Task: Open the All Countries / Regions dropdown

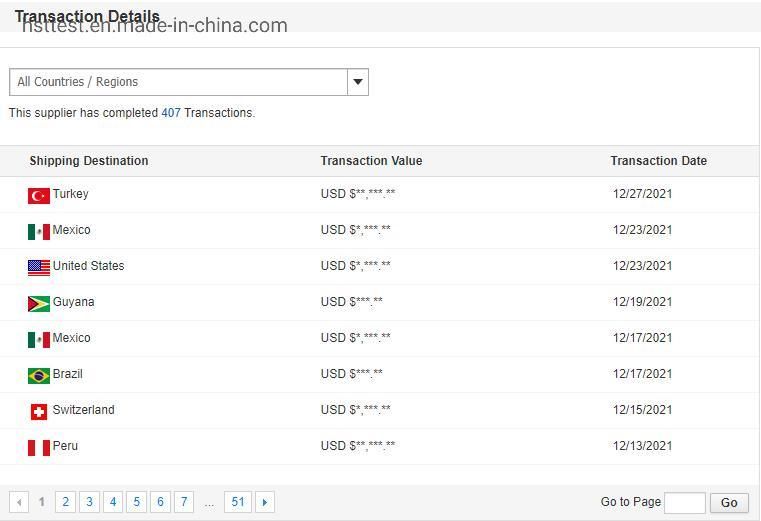Action: 189,82
